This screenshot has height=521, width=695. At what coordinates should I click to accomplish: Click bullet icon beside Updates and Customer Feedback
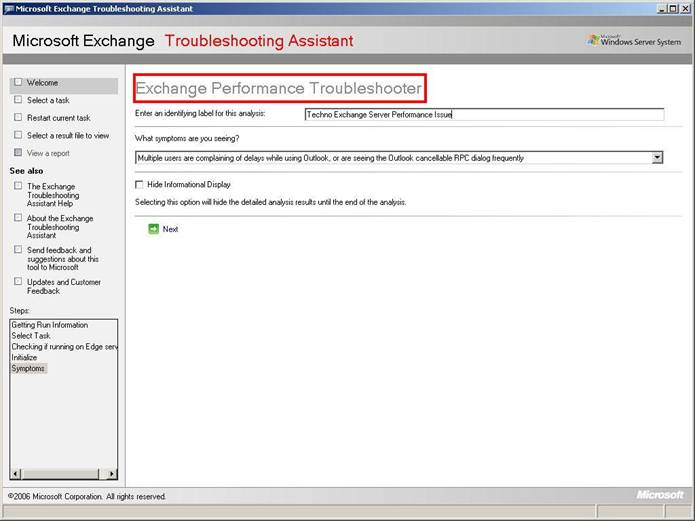pyautogui.click(x=18, y=281)
